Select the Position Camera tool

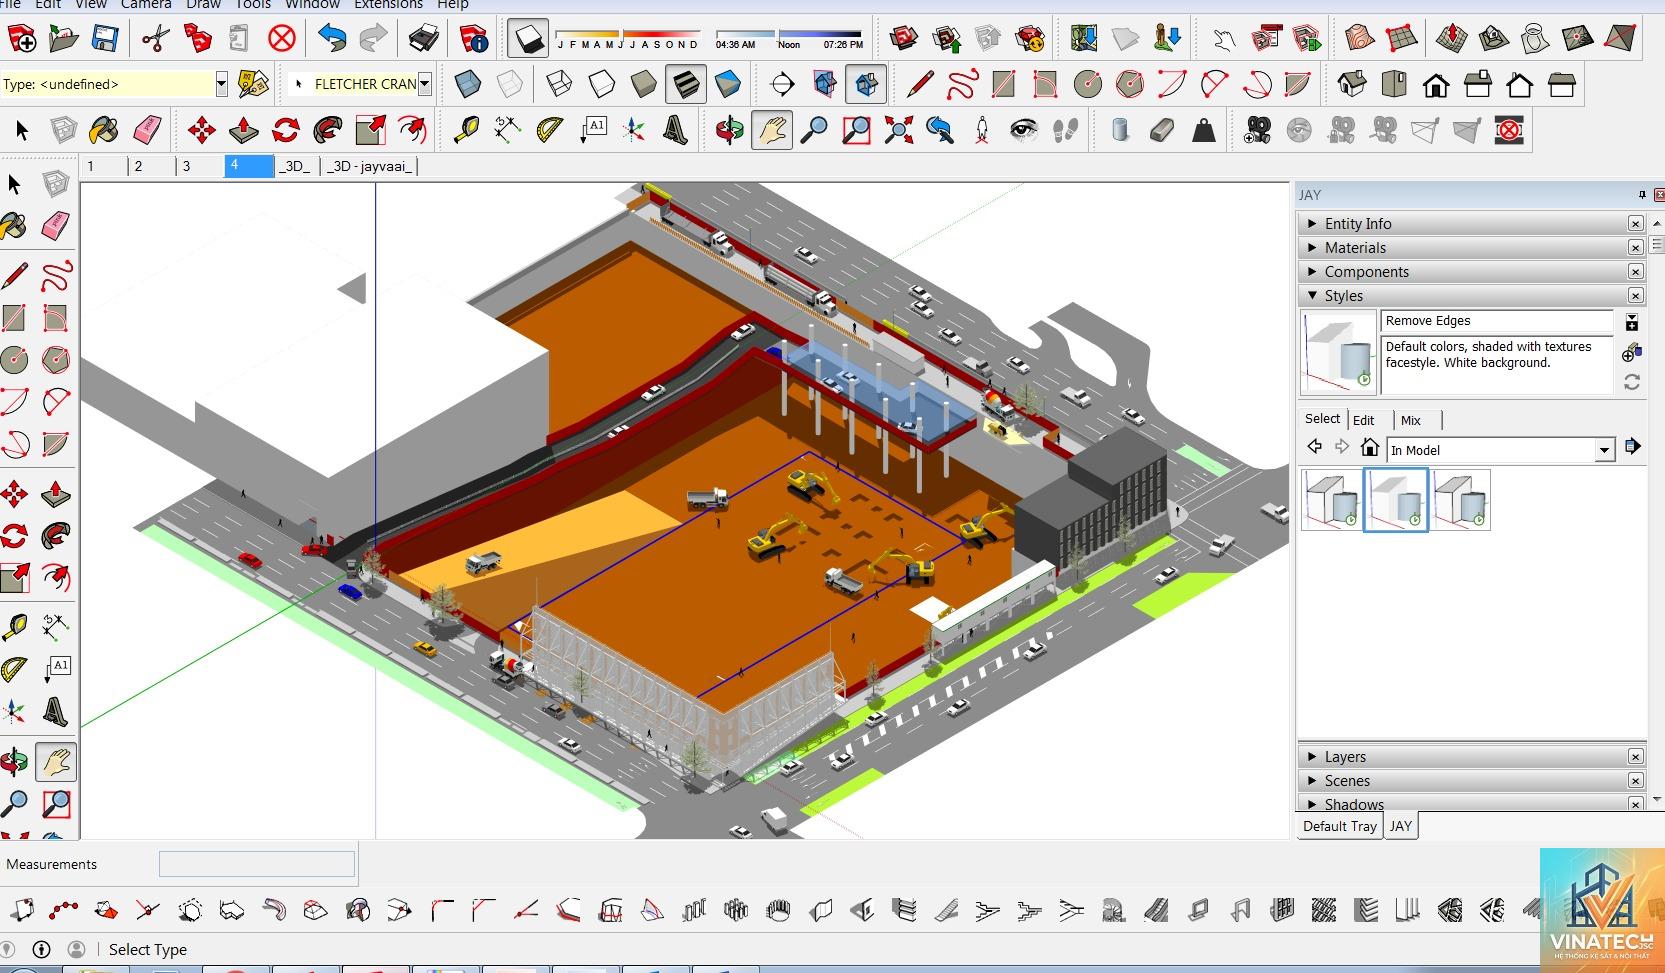pos(982,130)
